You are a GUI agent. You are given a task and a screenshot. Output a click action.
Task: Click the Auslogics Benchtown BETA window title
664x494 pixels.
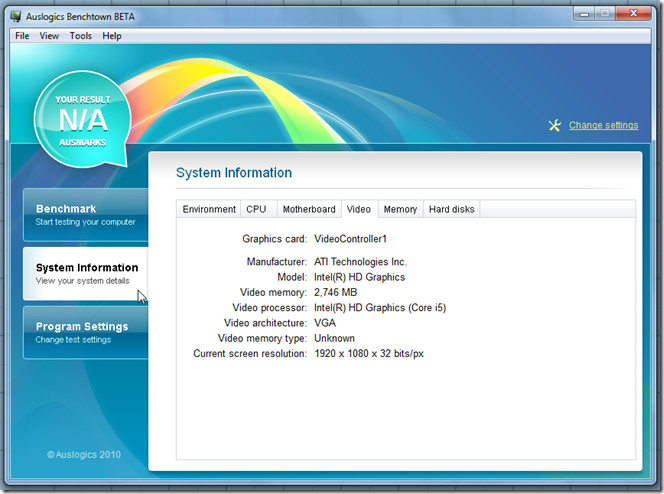80,17
